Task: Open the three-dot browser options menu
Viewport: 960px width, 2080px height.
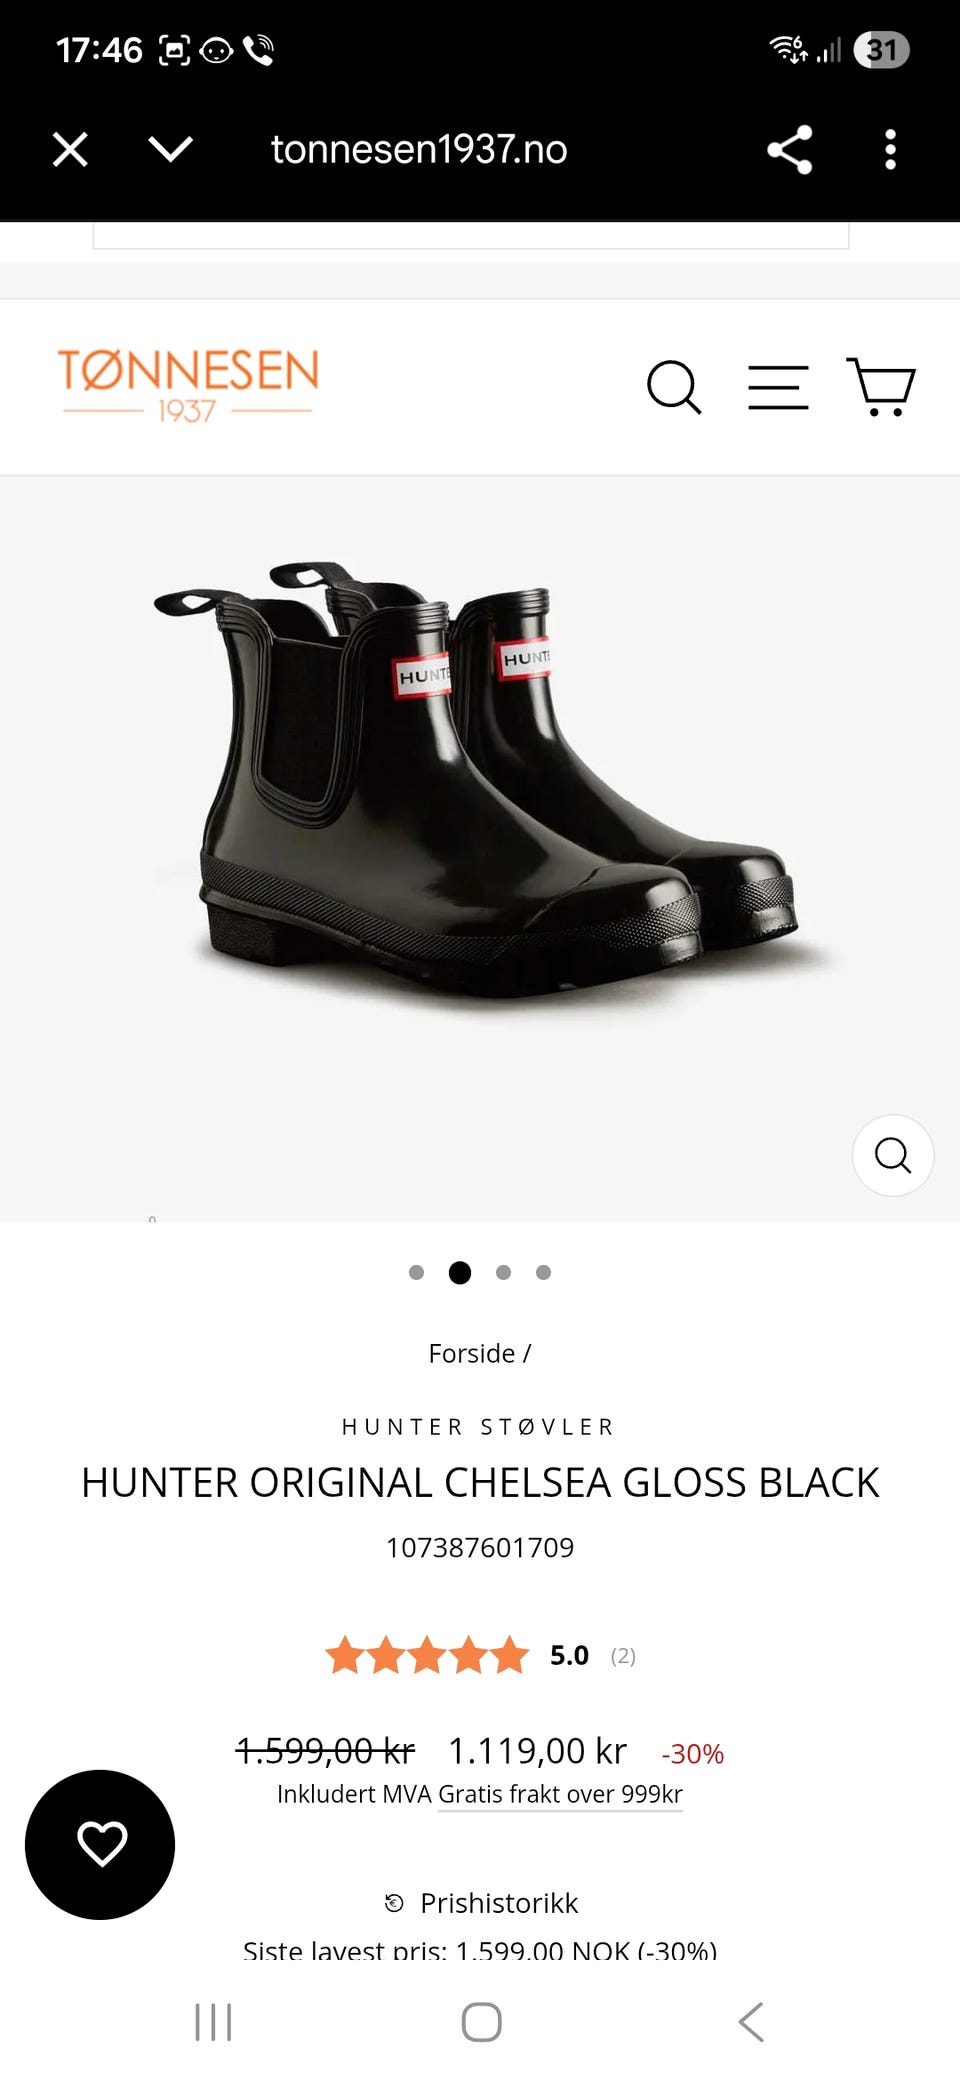Action: 890,150
